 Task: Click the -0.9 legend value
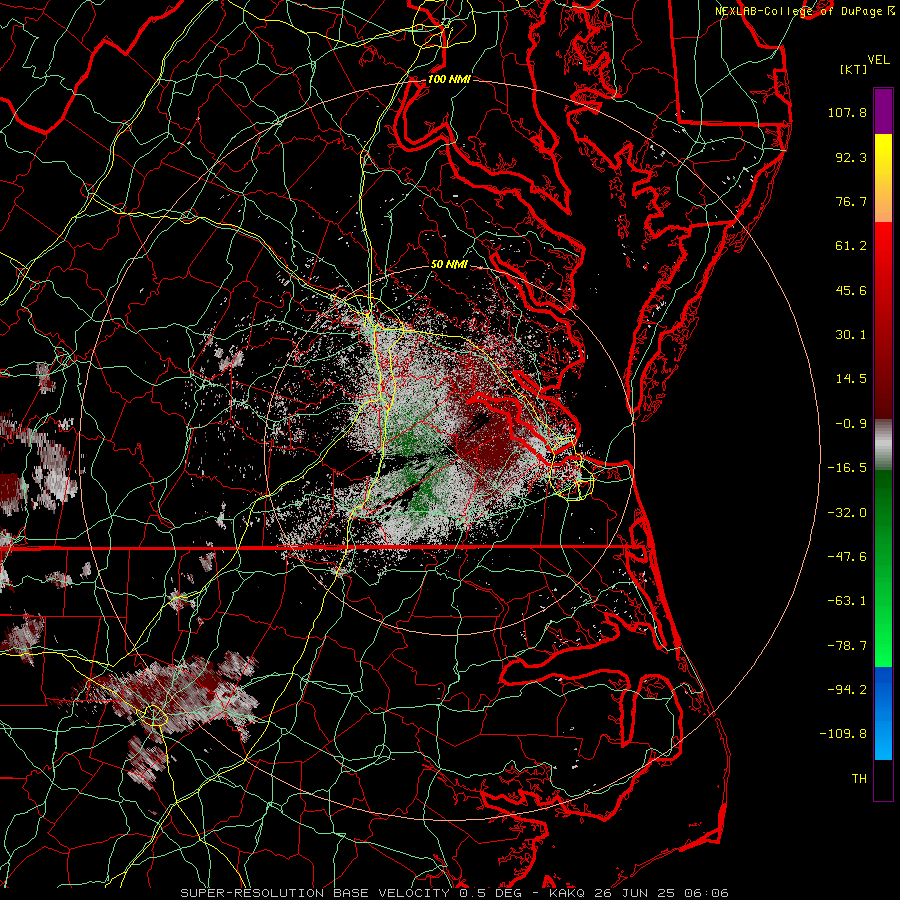[x=851, y=424]
